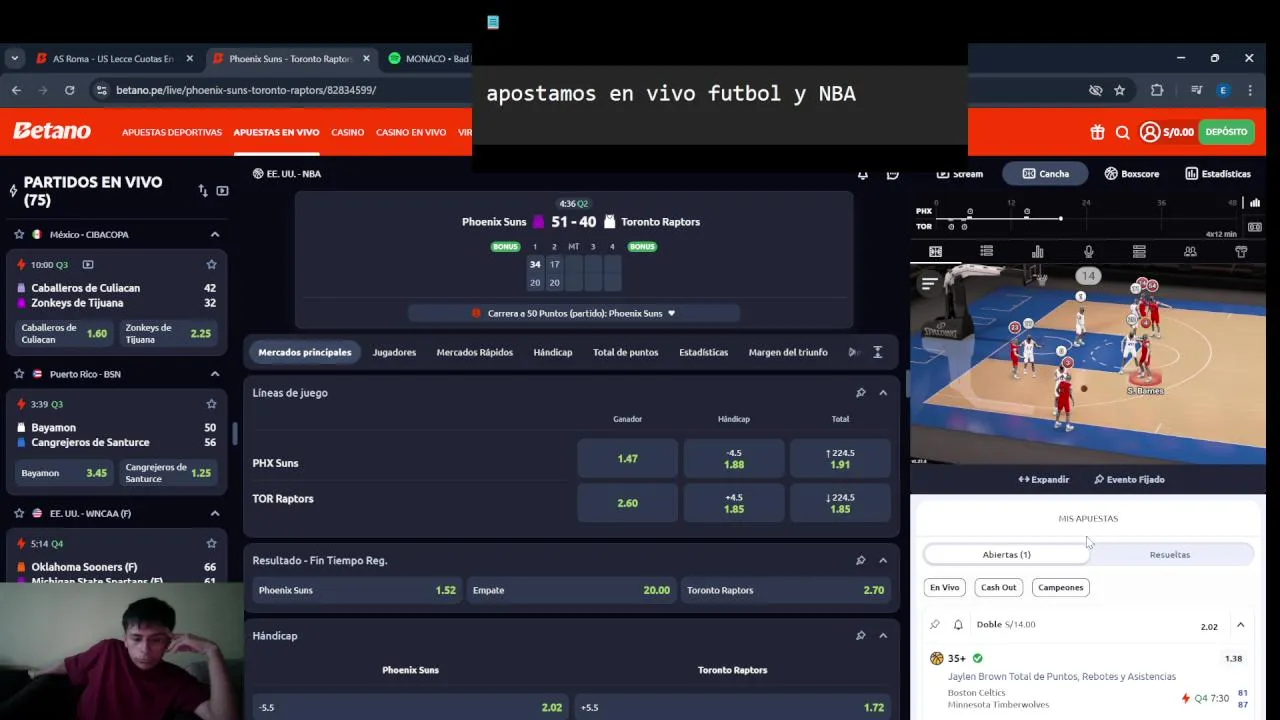Open the Boxscore view
This screenshot has height=720, width=1280.
point(1131,174)
